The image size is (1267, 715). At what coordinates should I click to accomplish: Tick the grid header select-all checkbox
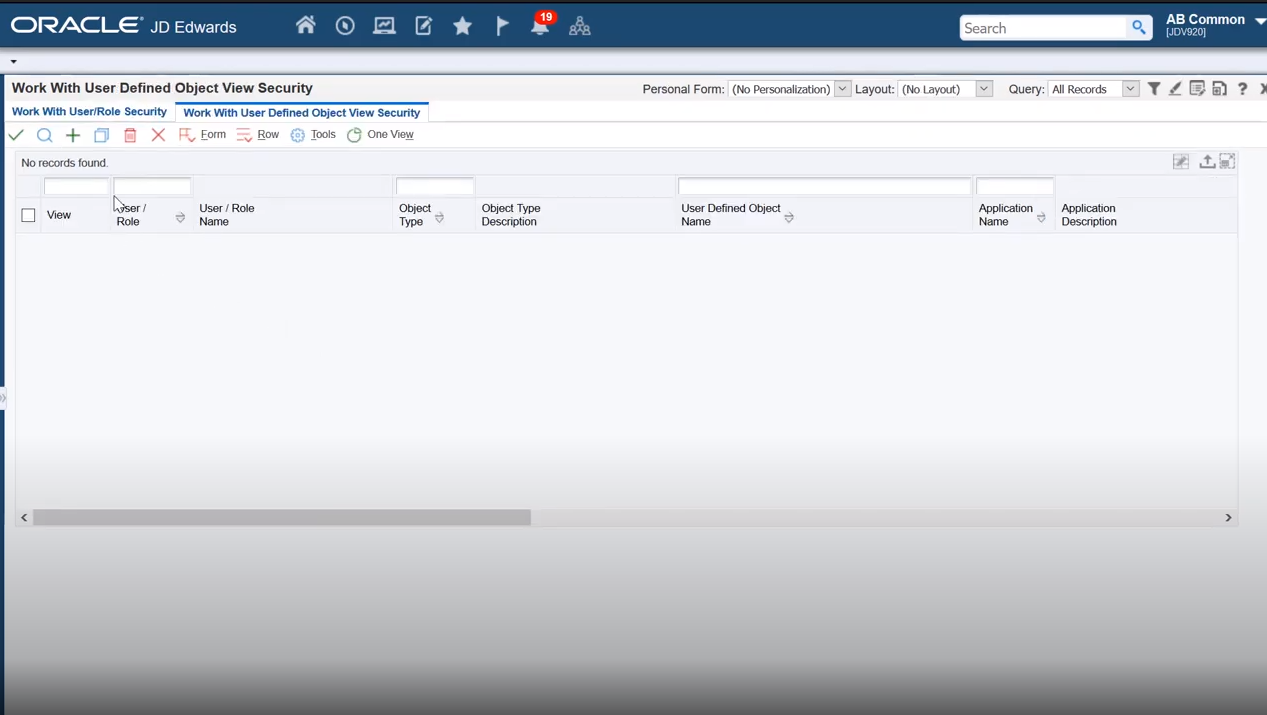pos(28,215)
